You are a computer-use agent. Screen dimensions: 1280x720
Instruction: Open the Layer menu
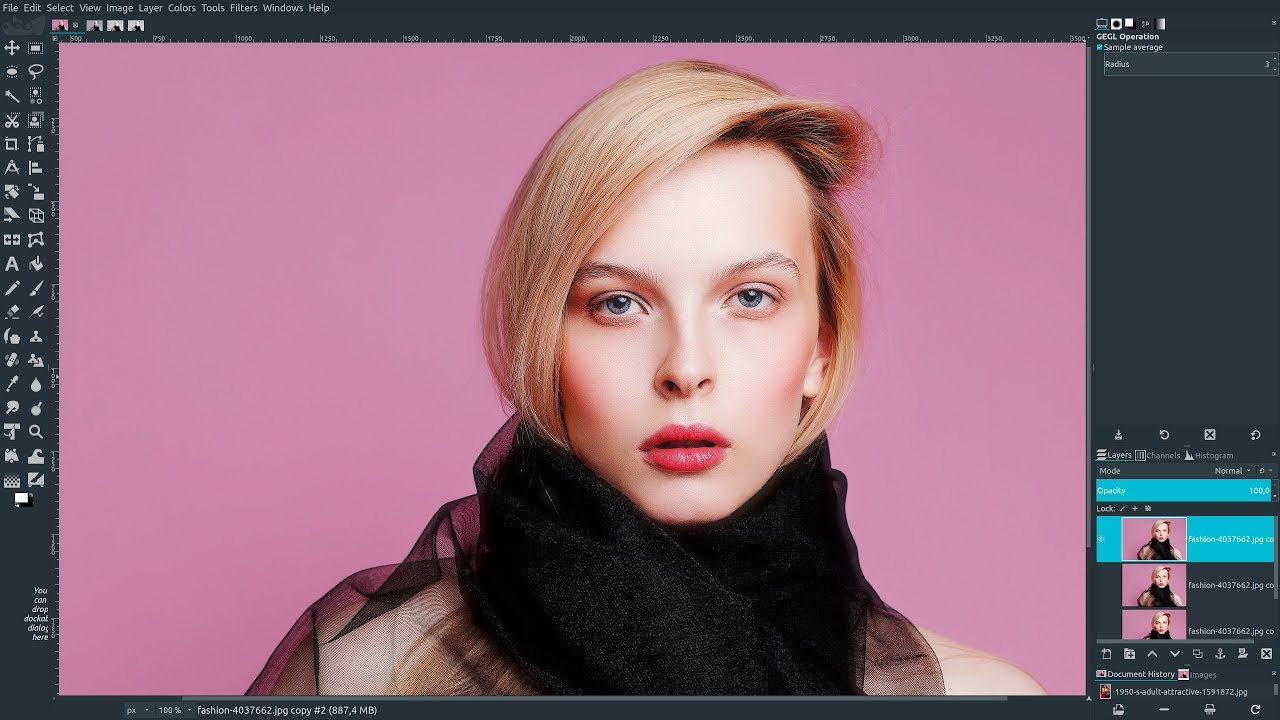tap(150, 7)
